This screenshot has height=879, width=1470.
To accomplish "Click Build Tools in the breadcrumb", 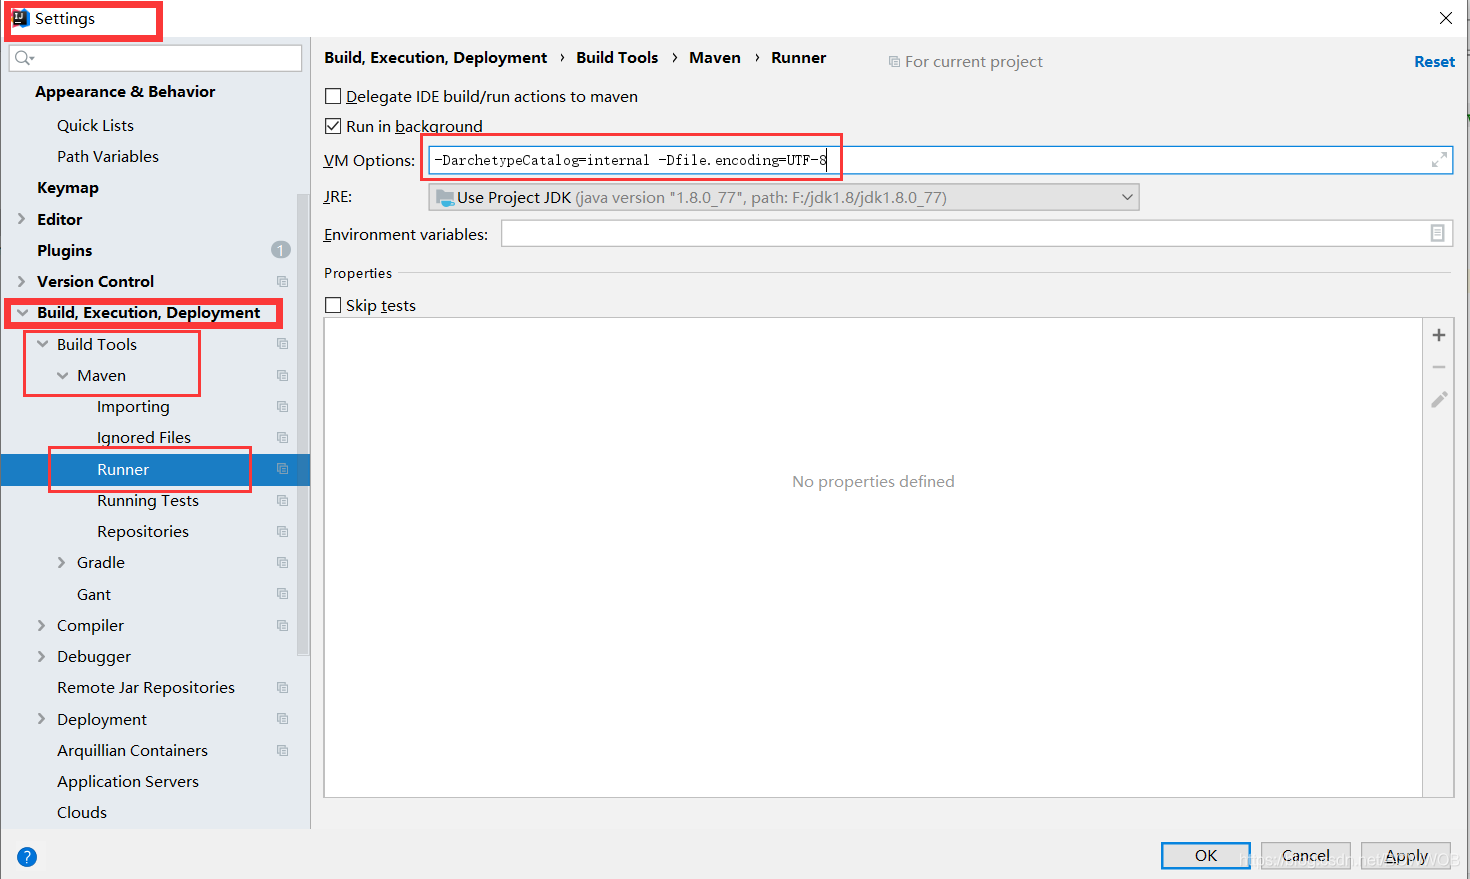I will [x=617, y=58].
